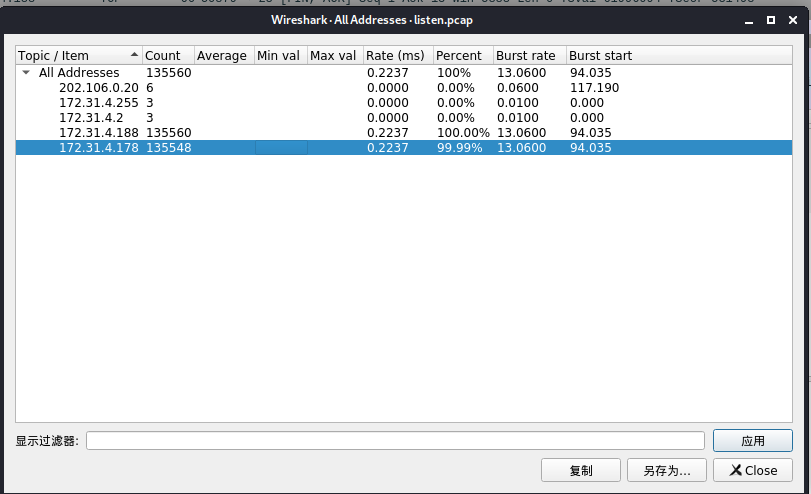Screen dimensions: 811x494
Task: Sort by Burst rate column header
Action: [530, 55]
